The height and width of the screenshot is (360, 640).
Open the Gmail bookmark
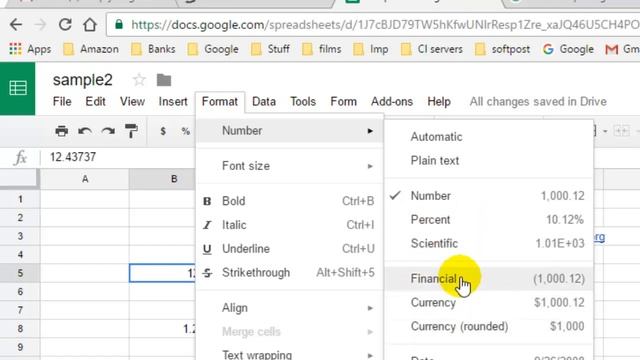tap(622, 49)
